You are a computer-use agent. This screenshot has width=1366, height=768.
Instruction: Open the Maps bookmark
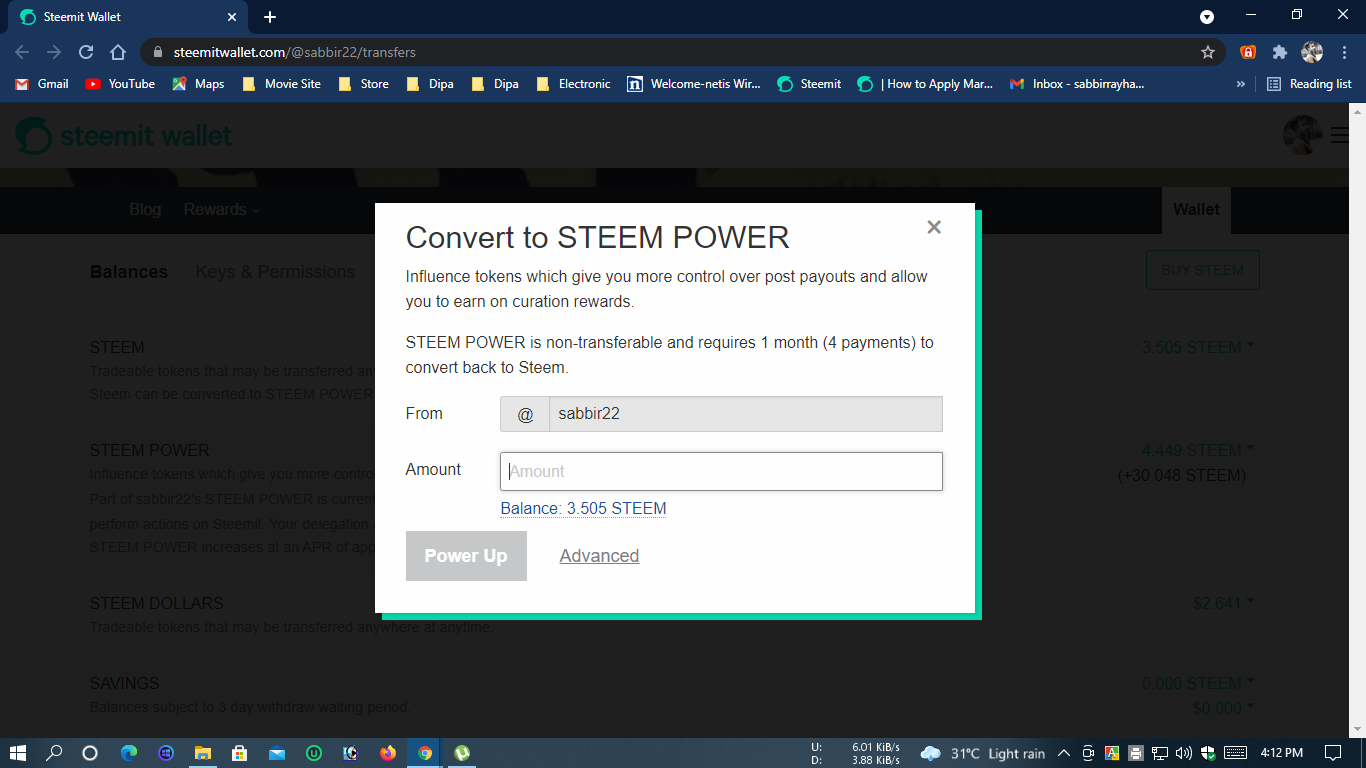[x=198, y=84]
